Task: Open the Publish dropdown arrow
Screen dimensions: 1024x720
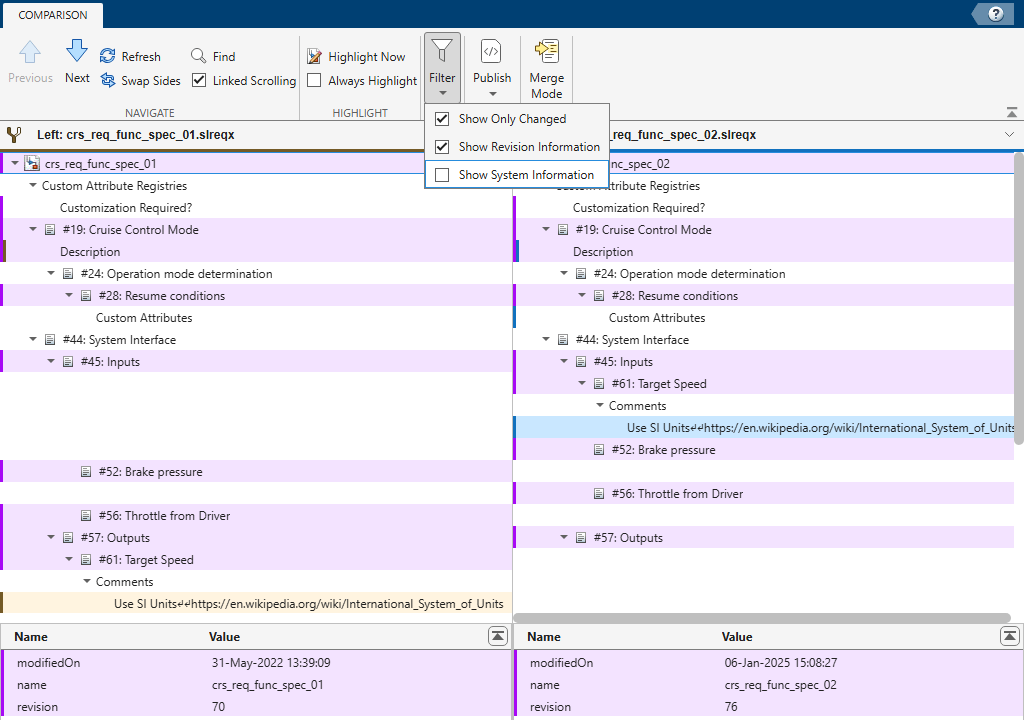Action: [492, 93]
